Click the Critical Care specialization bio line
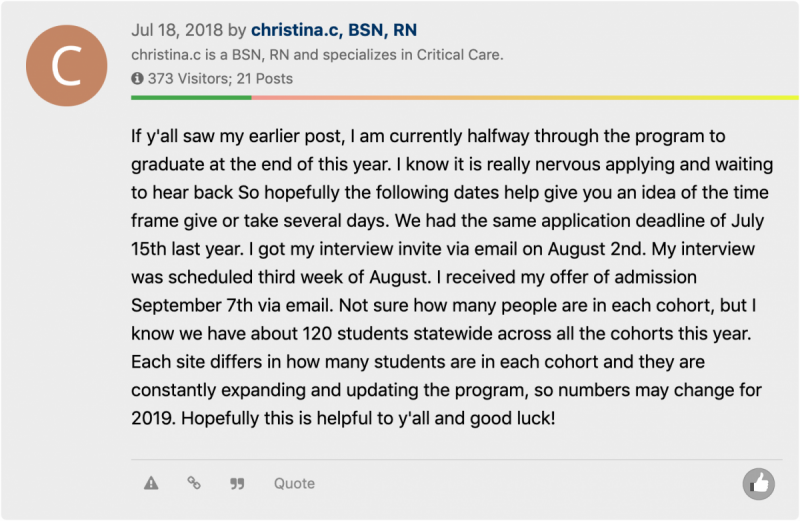800x521 pixels. tap(317, 55)
